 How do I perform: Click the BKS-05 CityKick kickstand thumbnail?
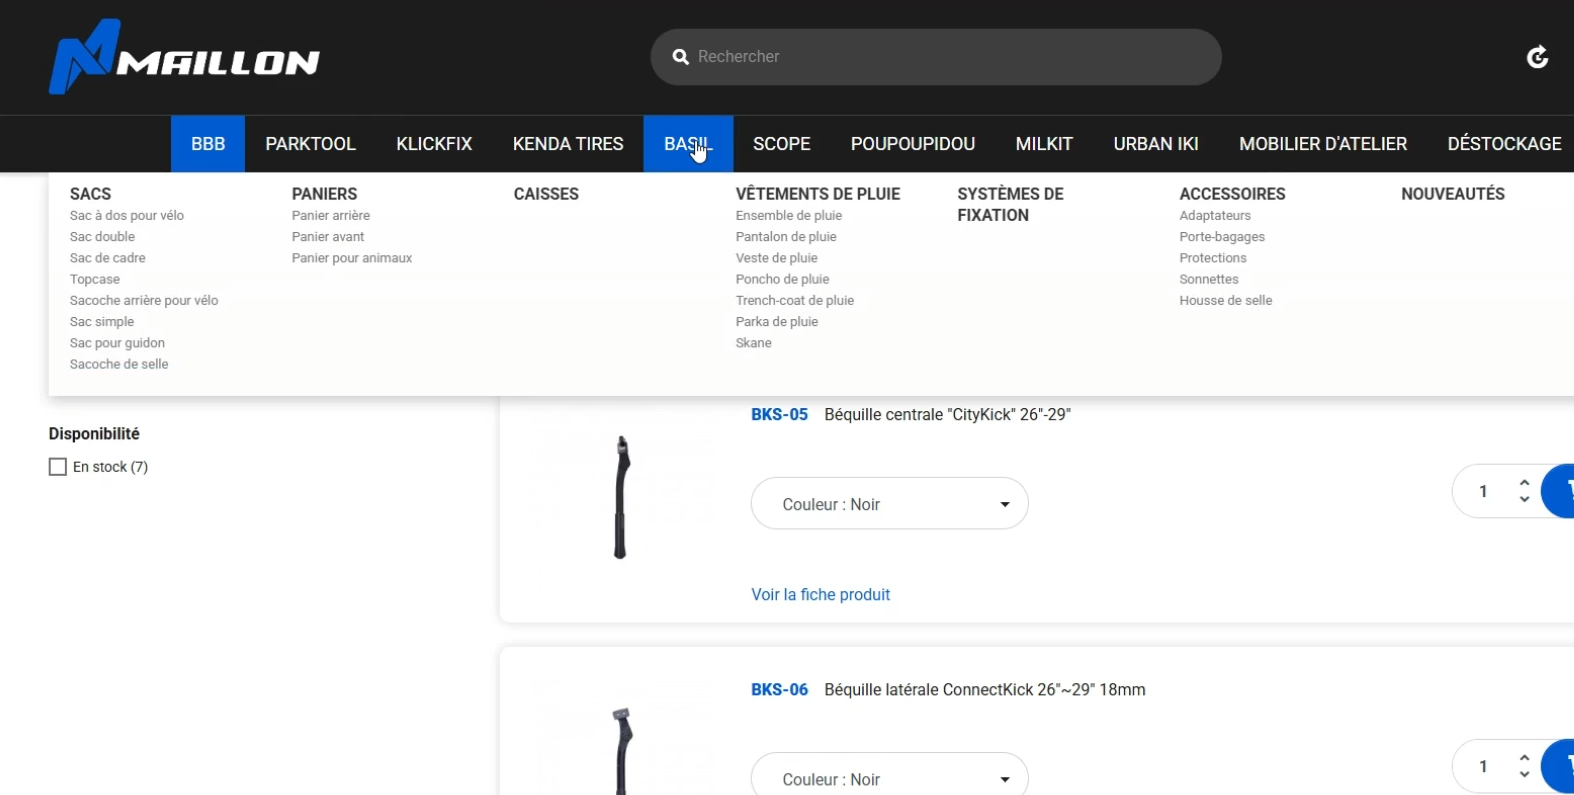(621, 497)
